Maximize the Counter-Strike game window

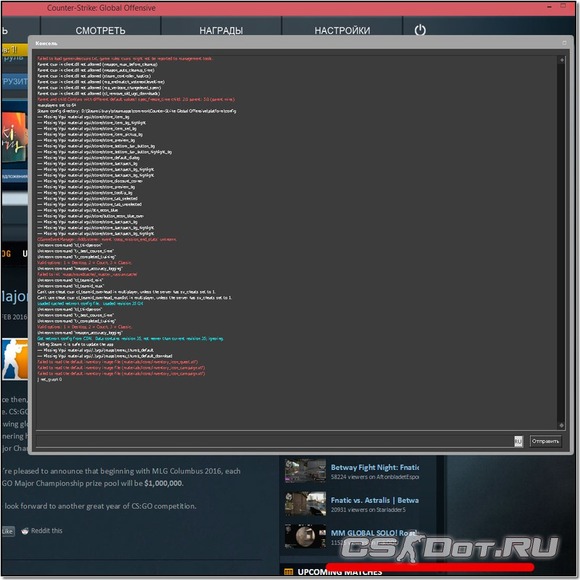tap(563, 6)
